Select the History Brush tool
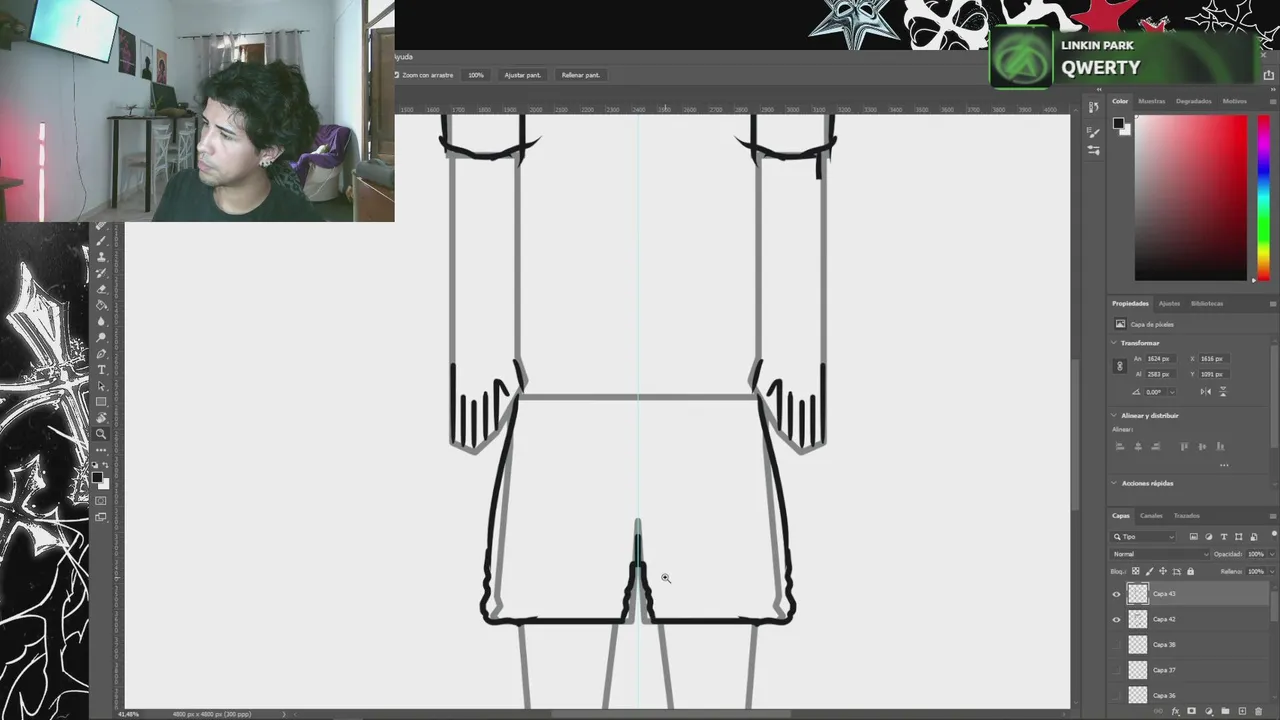Image resolution: width=1280 pixels, height=720 pixels. (101, 273)
